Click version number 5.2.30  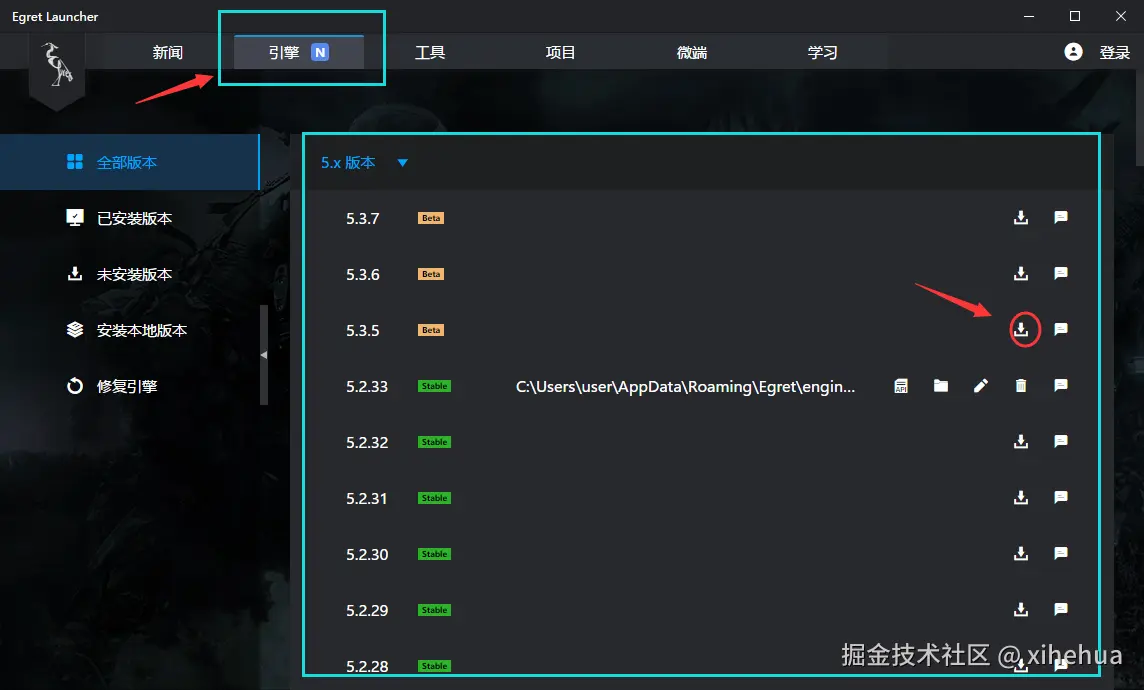[367, 554]
